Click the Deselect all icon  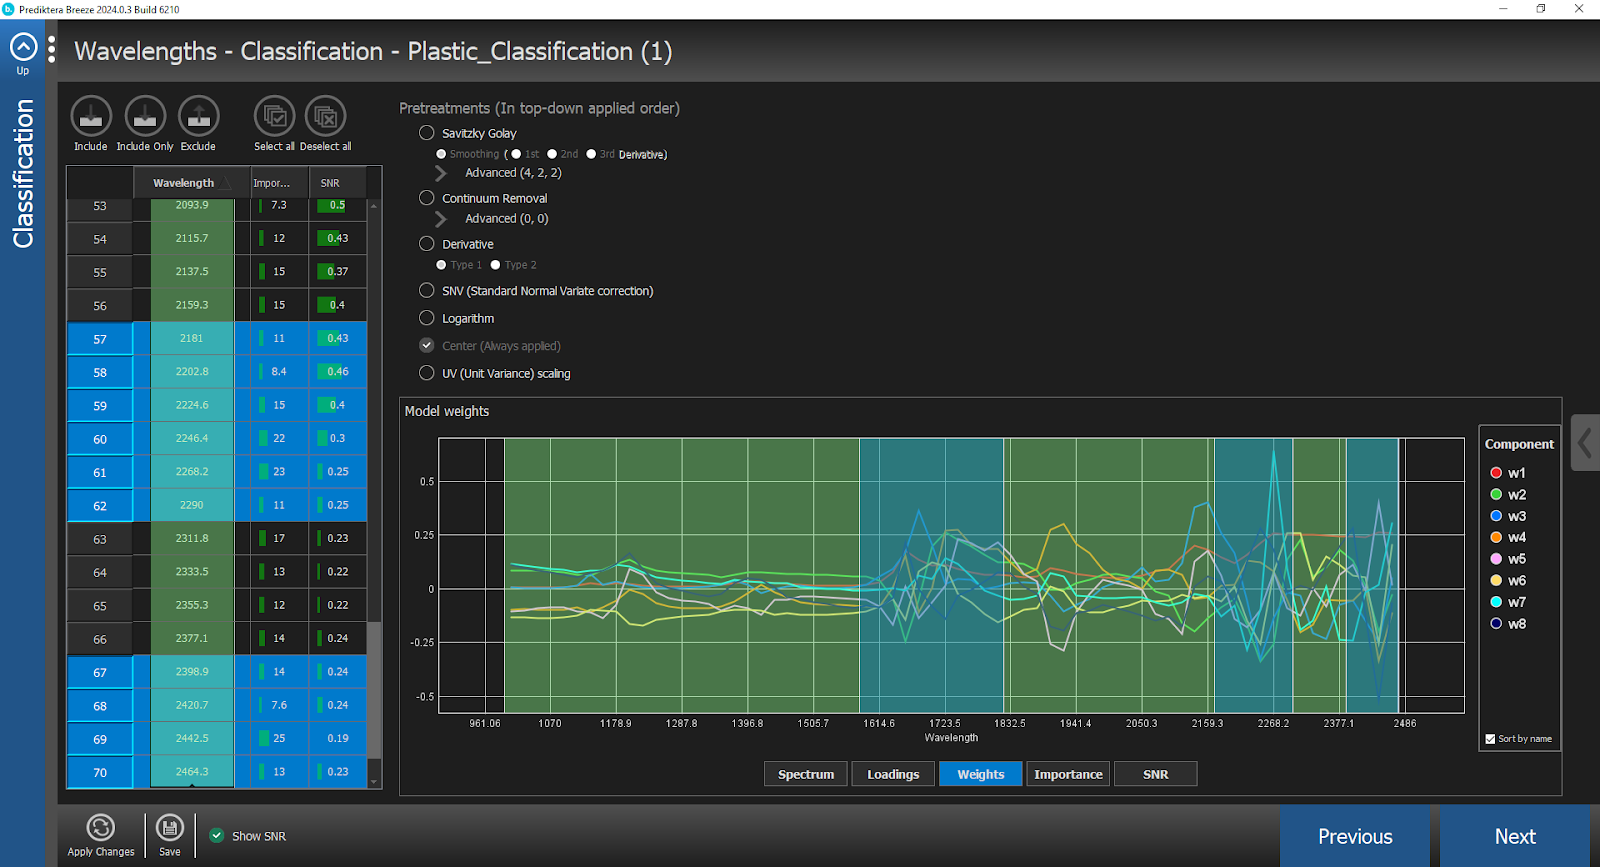point(325,117)
